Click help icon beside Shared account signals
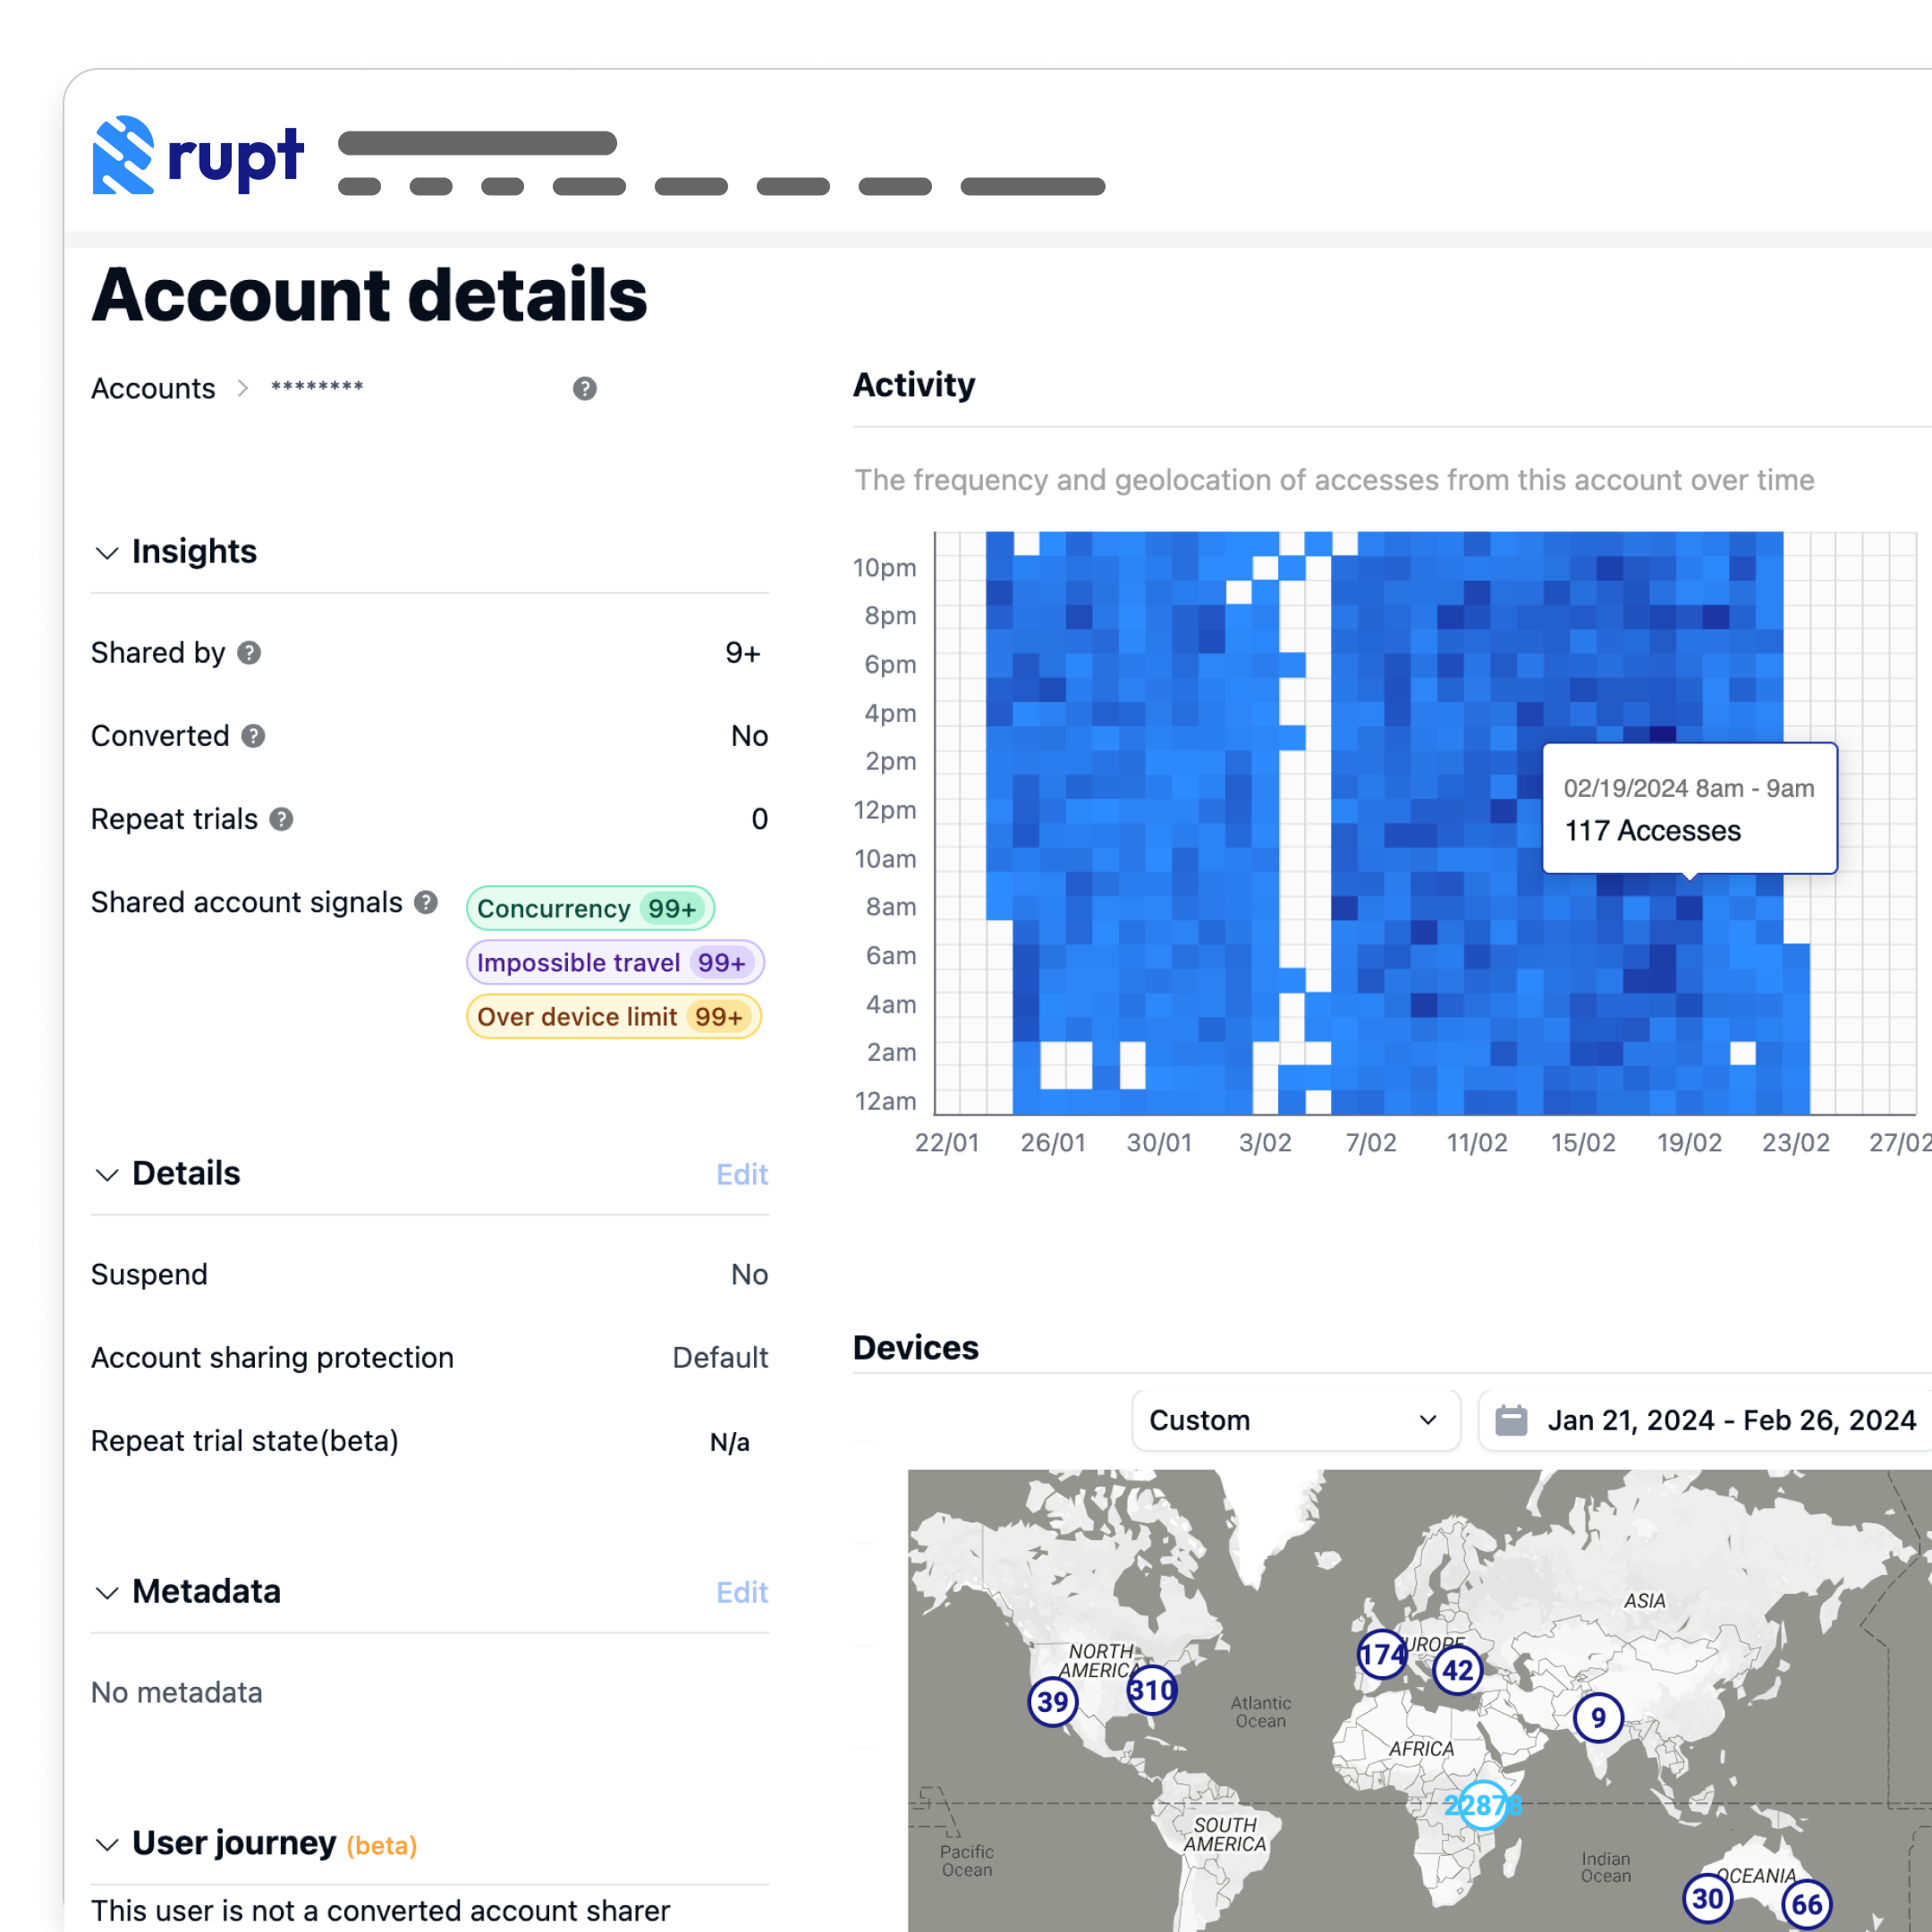This screenshot has width=1932, height=1932. click(426, 902)
